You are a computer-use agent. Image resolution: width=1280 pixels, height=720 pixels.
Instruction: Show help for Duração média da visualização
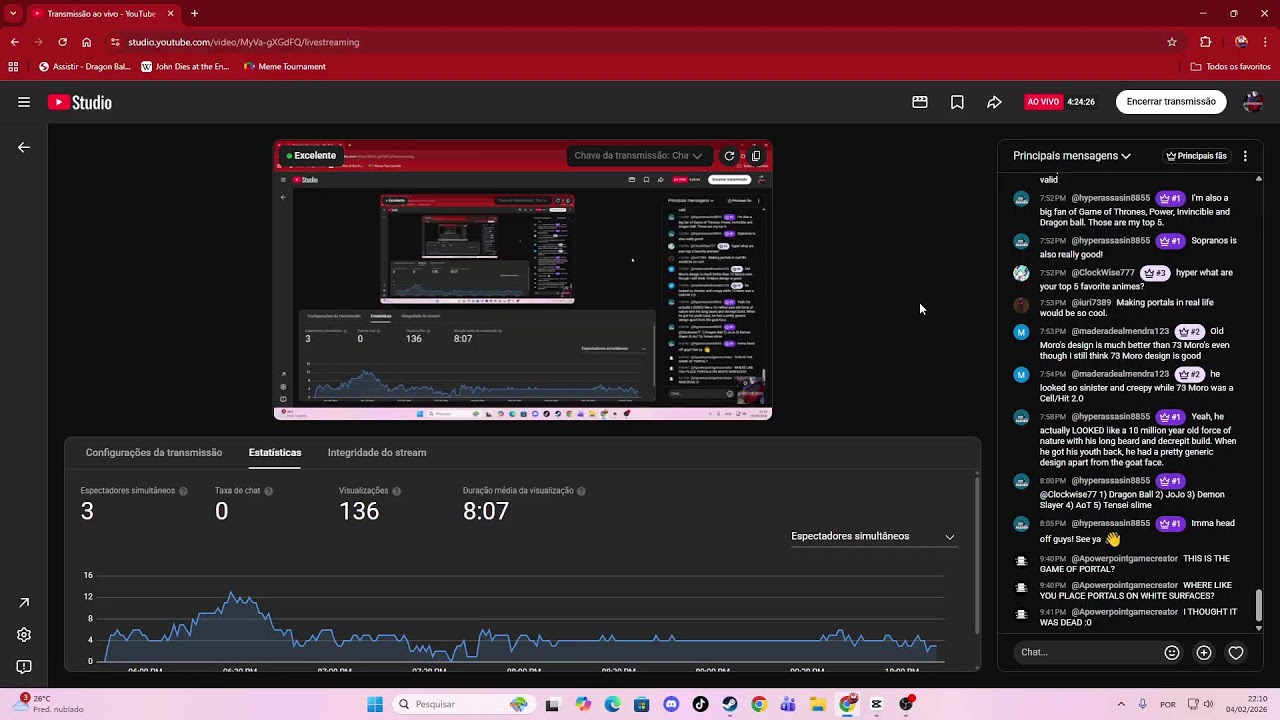[582, 491]
